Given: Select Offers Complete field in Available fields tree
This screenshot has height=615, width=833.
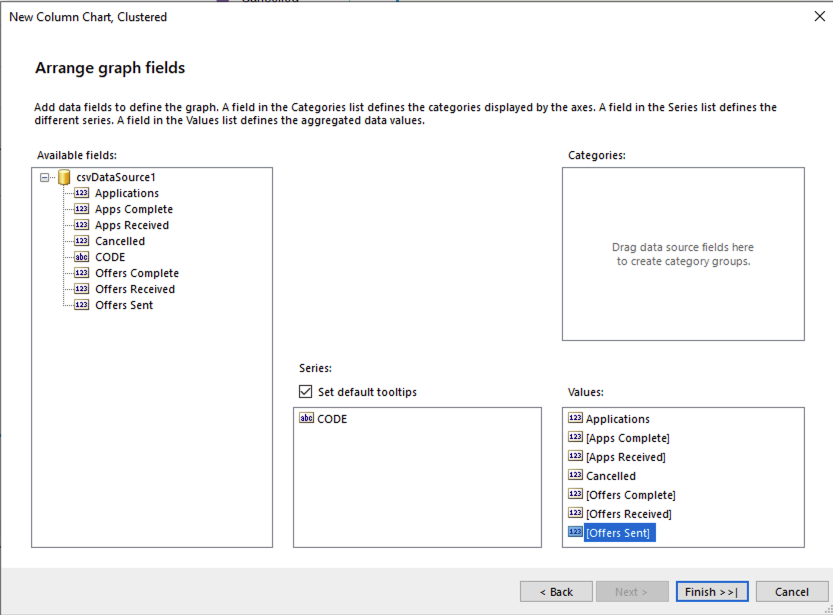Looking at the screenshot, I should tap(137, 273).
